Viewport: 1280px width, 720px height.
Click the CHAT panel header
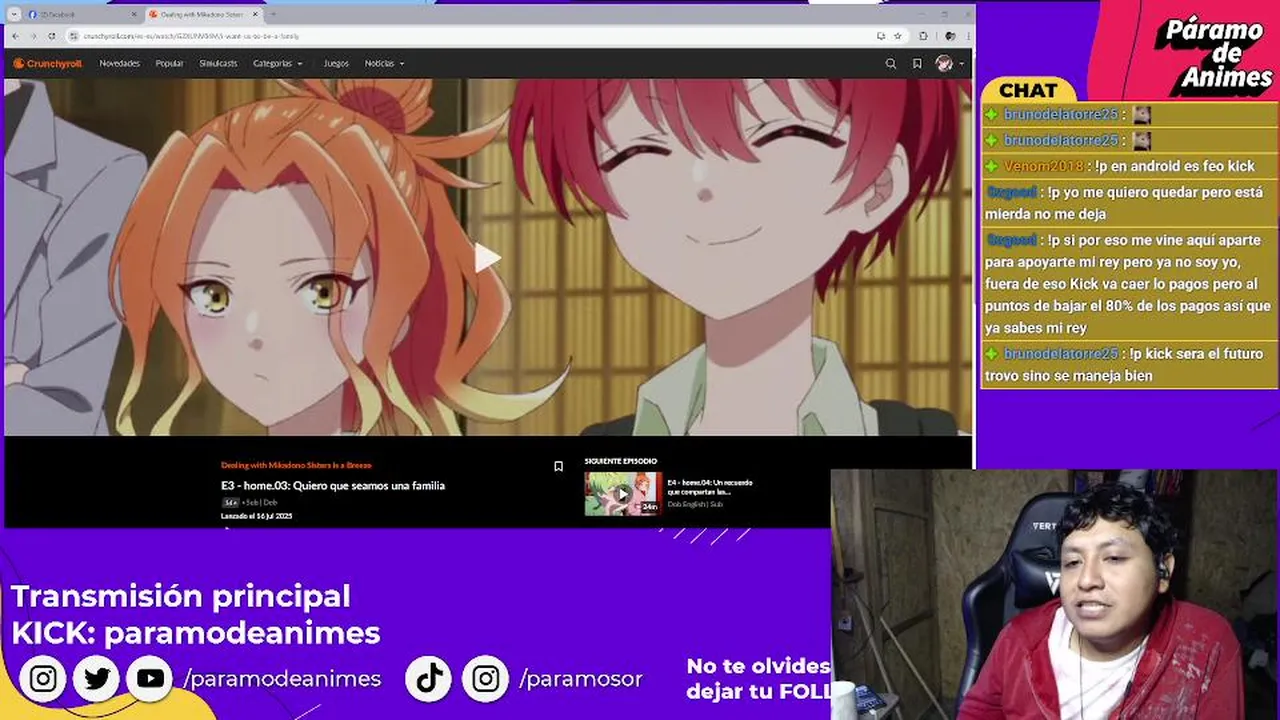coord(1028,90)
